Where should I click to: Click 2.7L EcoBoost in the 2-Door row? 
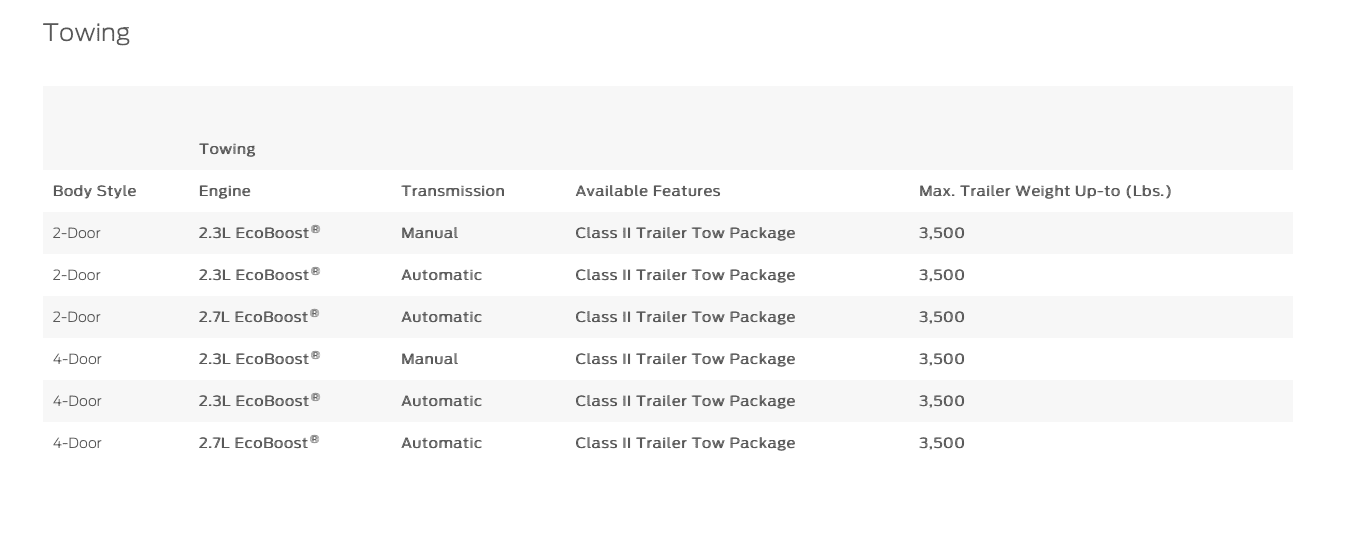click(x=259, y=317)
